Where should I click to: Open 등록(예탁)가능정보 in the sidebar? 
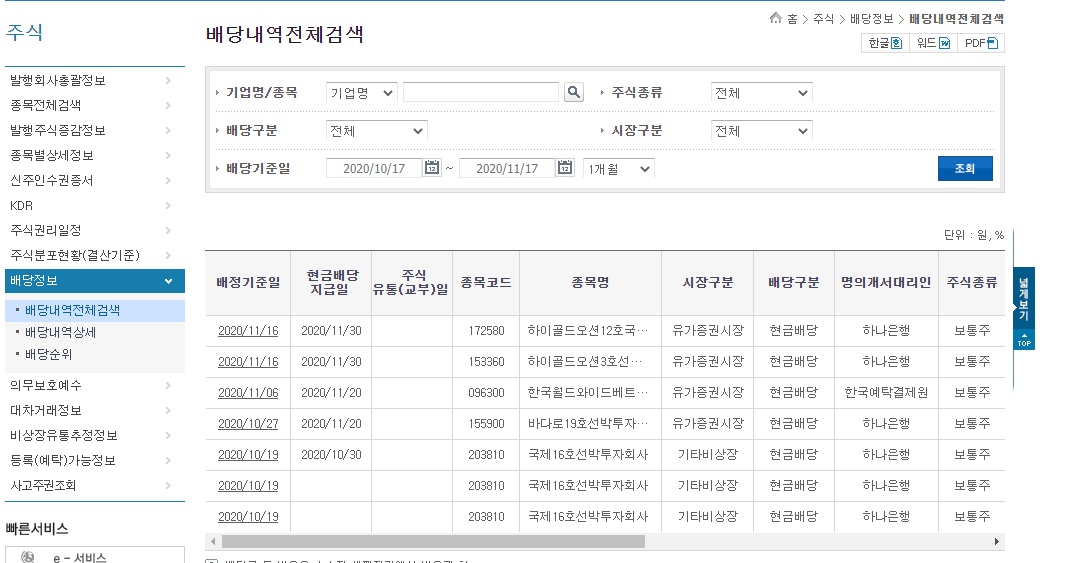(62, 460)
